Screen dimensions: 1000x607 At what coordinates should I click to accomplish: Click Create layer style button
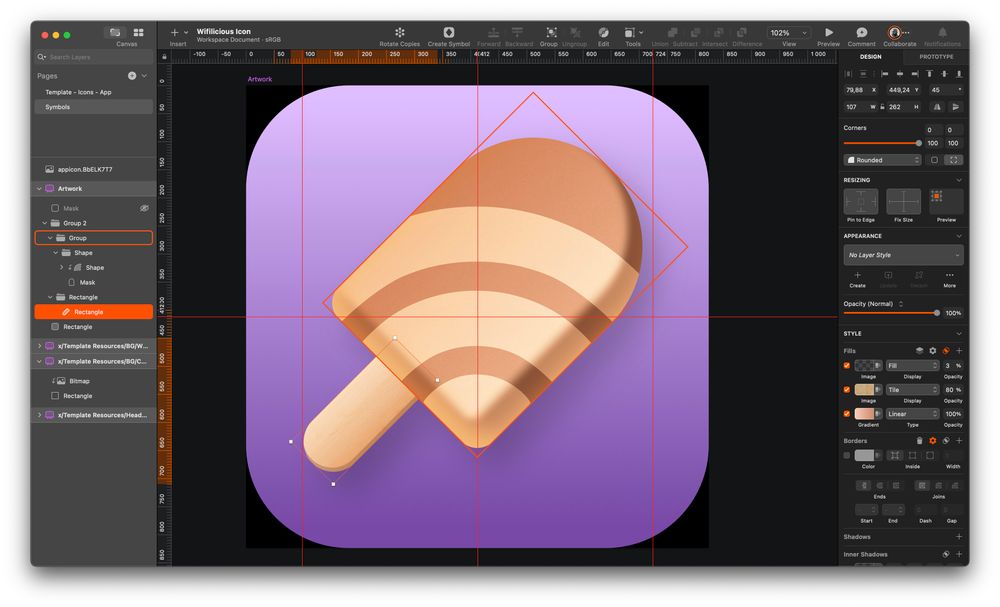pos(857,279)
